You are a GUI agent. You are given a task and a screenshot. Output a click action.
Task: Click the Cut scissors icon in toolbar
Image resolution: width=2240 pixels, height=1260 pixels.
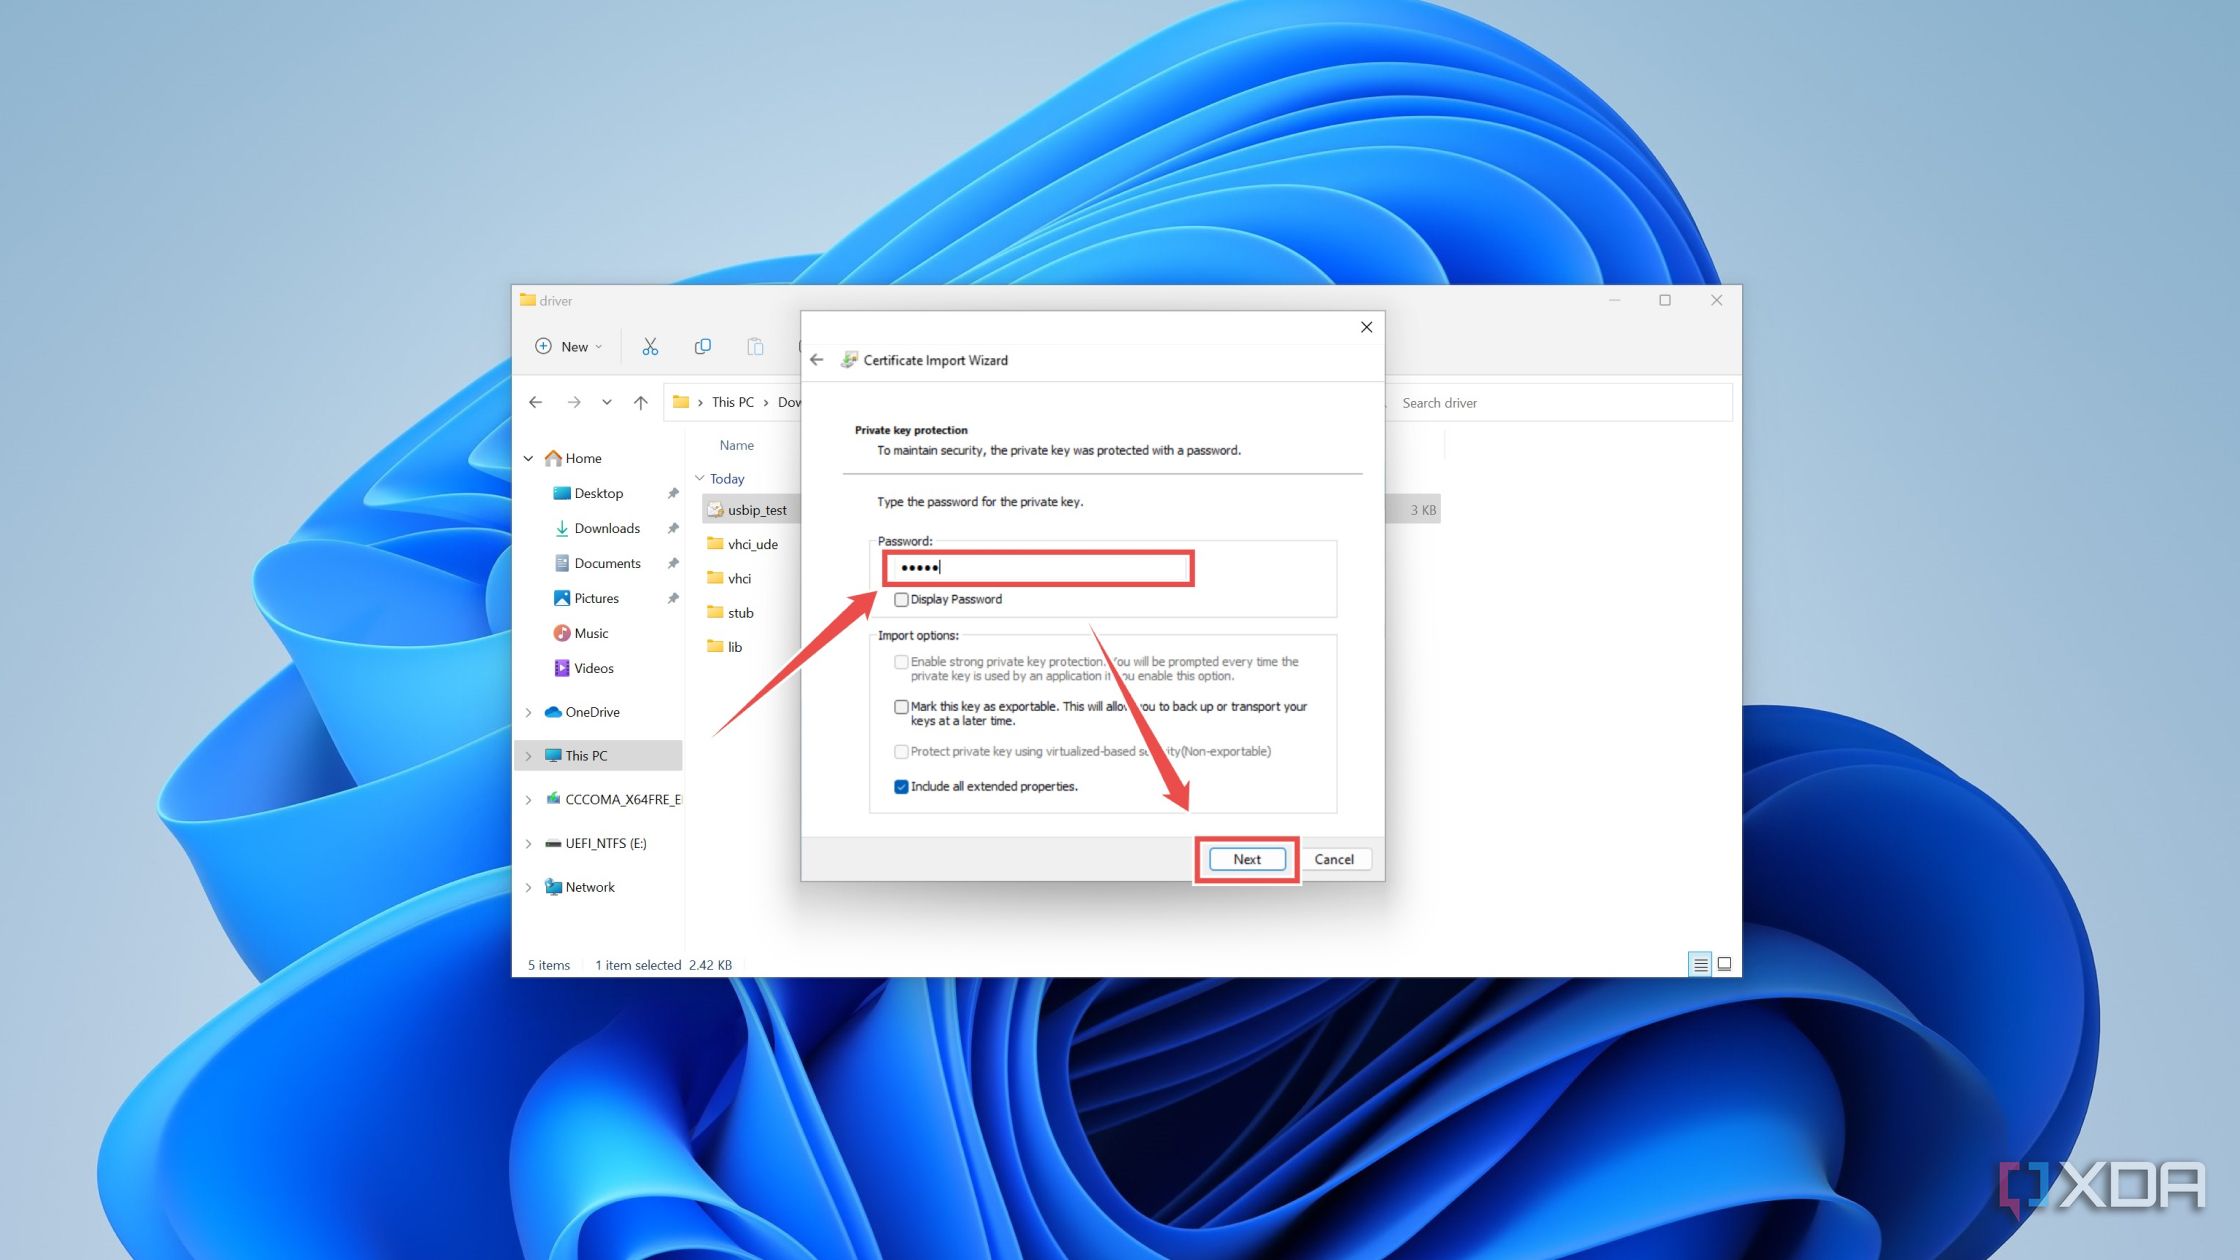point(650,346)
